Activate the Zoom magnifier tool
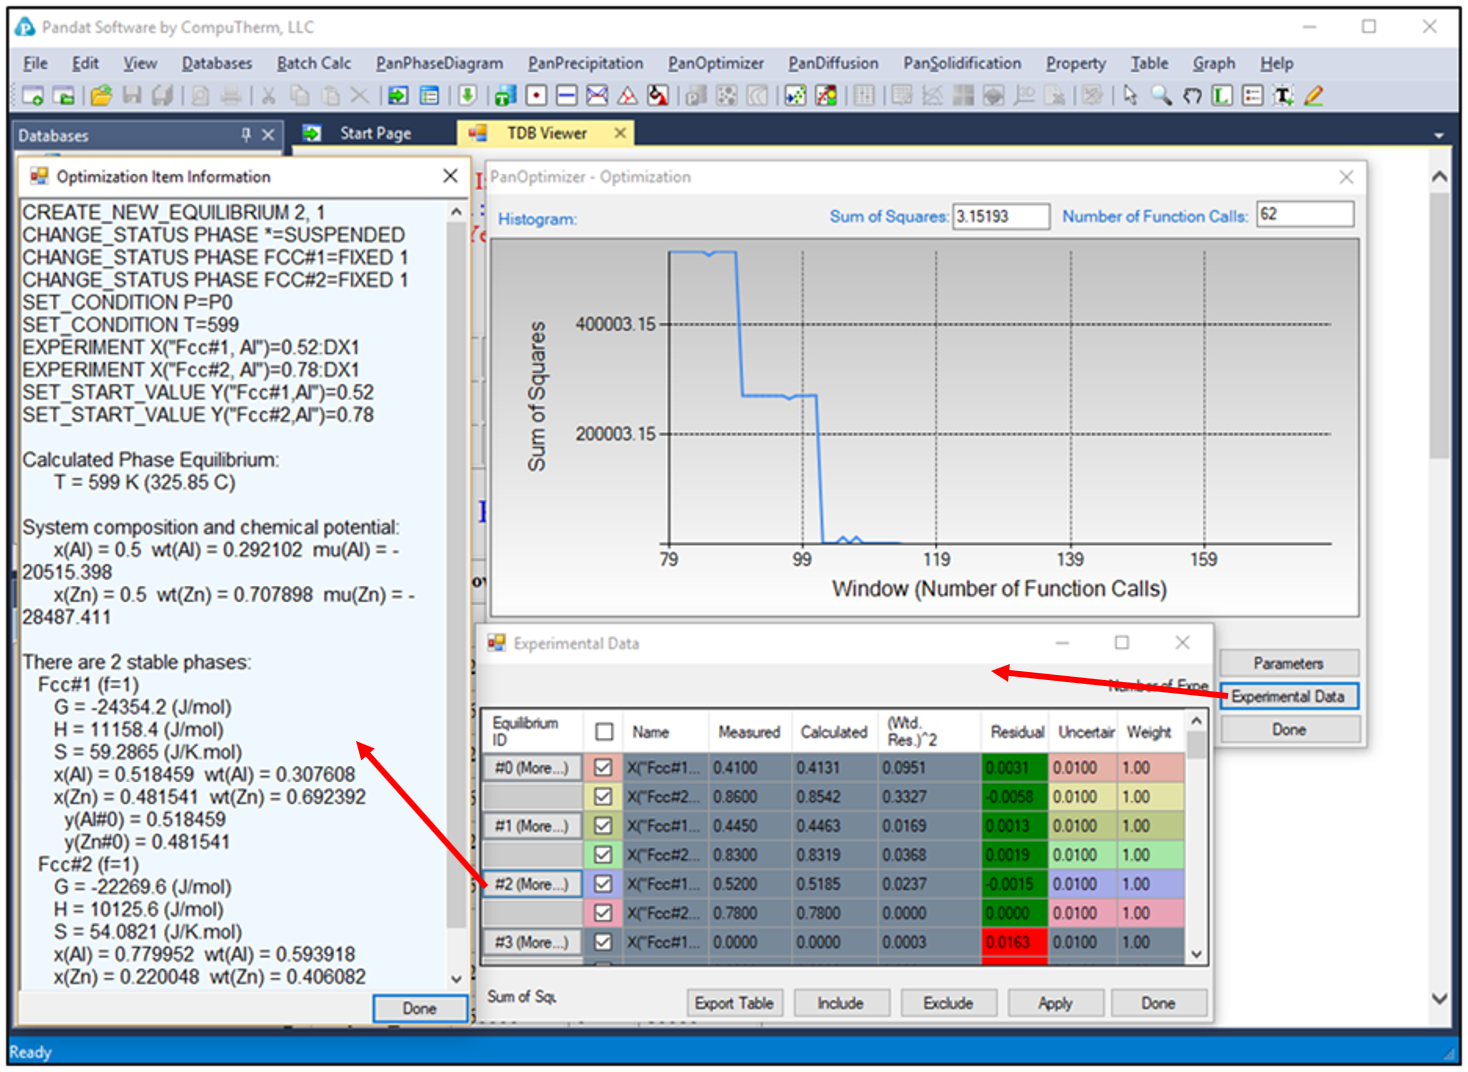The height and width of the screenshot is (1072, 1468). 1161,96
